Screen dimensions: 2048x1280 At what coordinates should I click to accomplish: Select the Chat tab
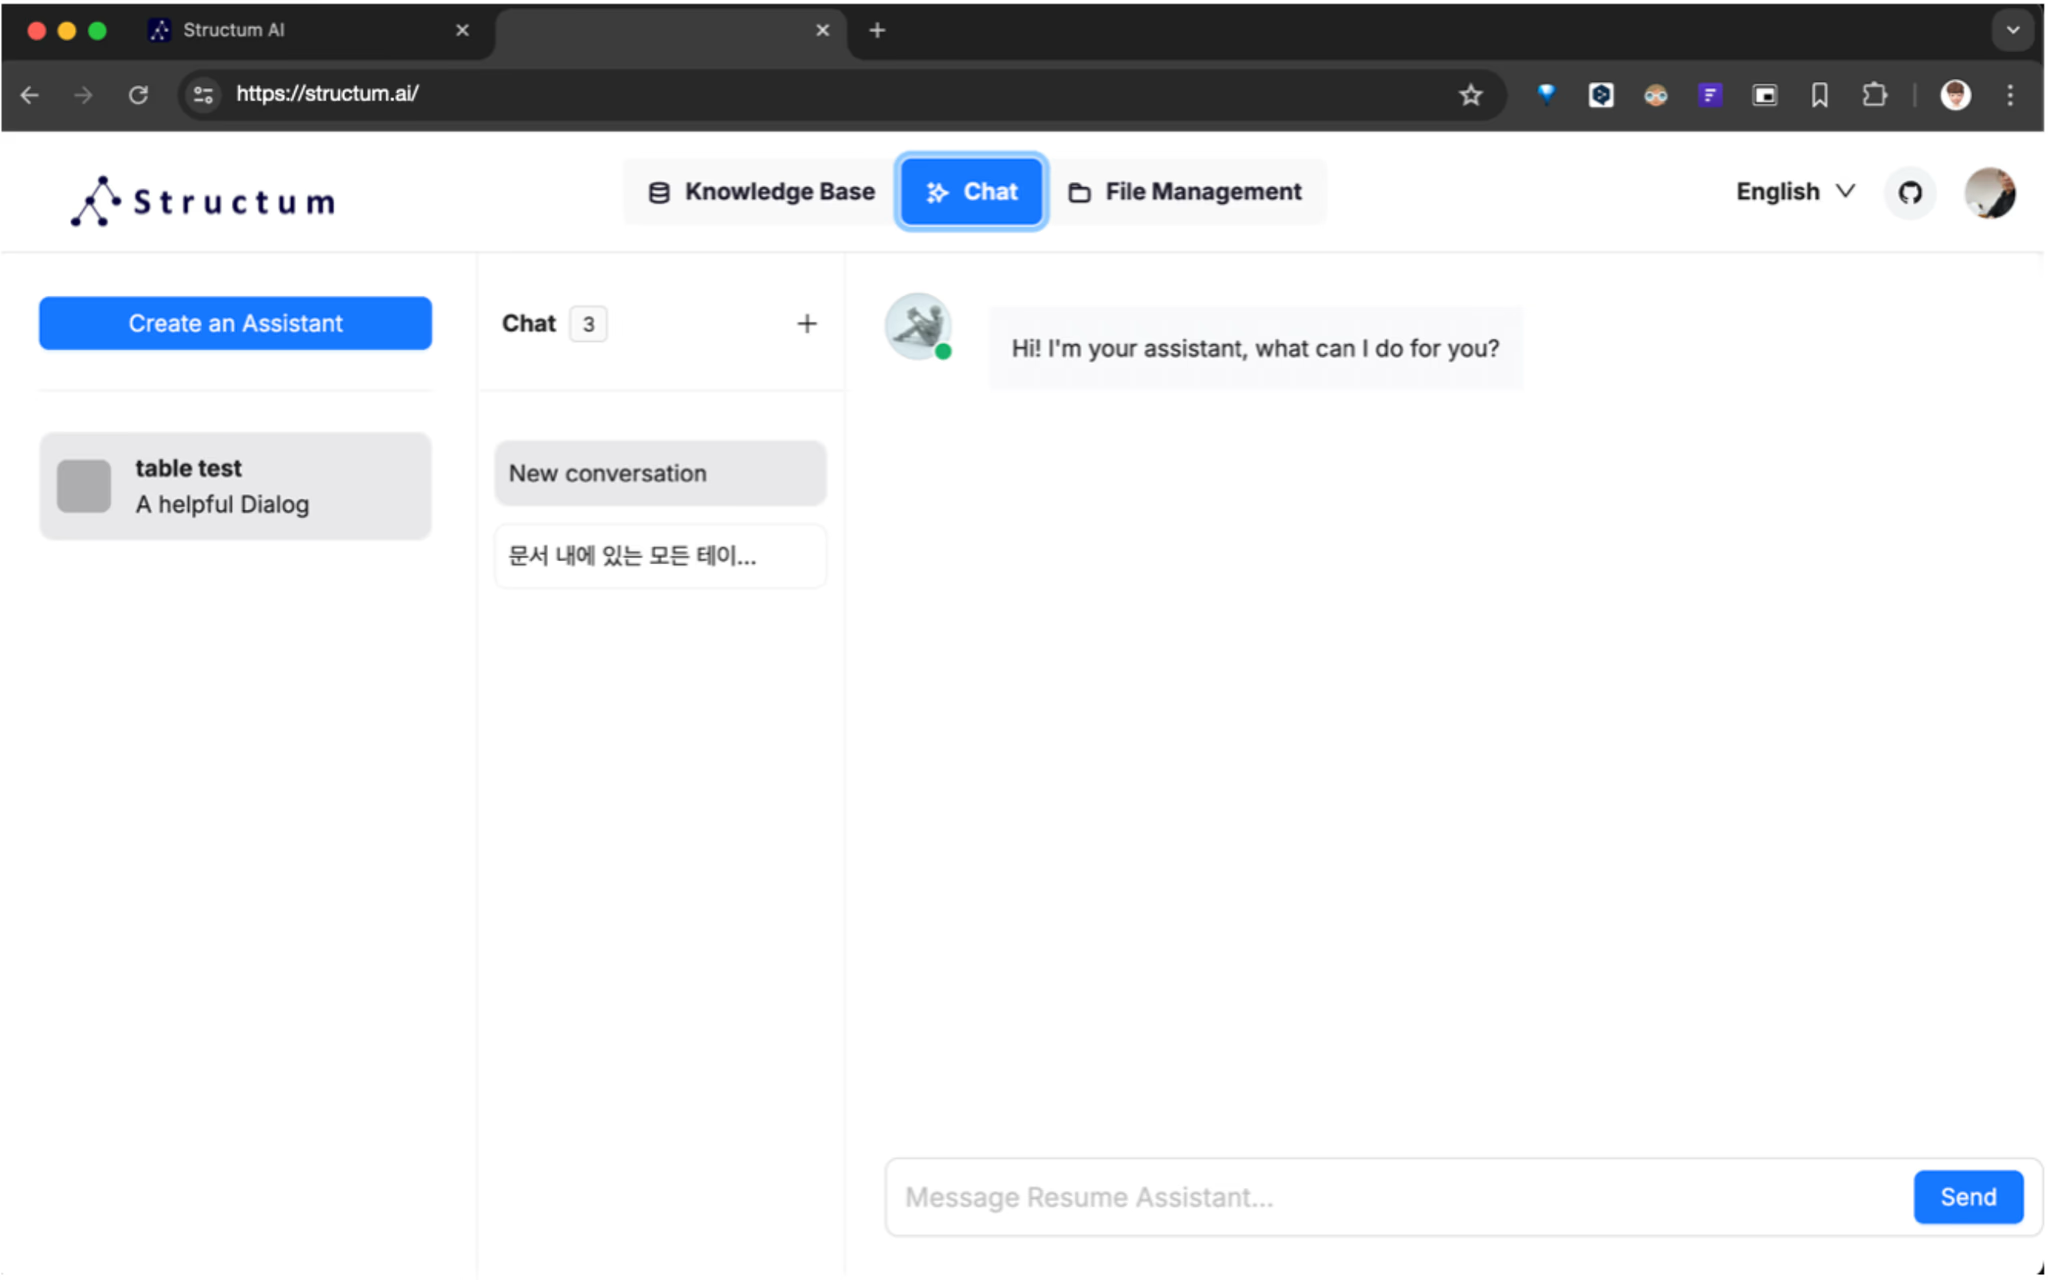[x=971, y=192]
